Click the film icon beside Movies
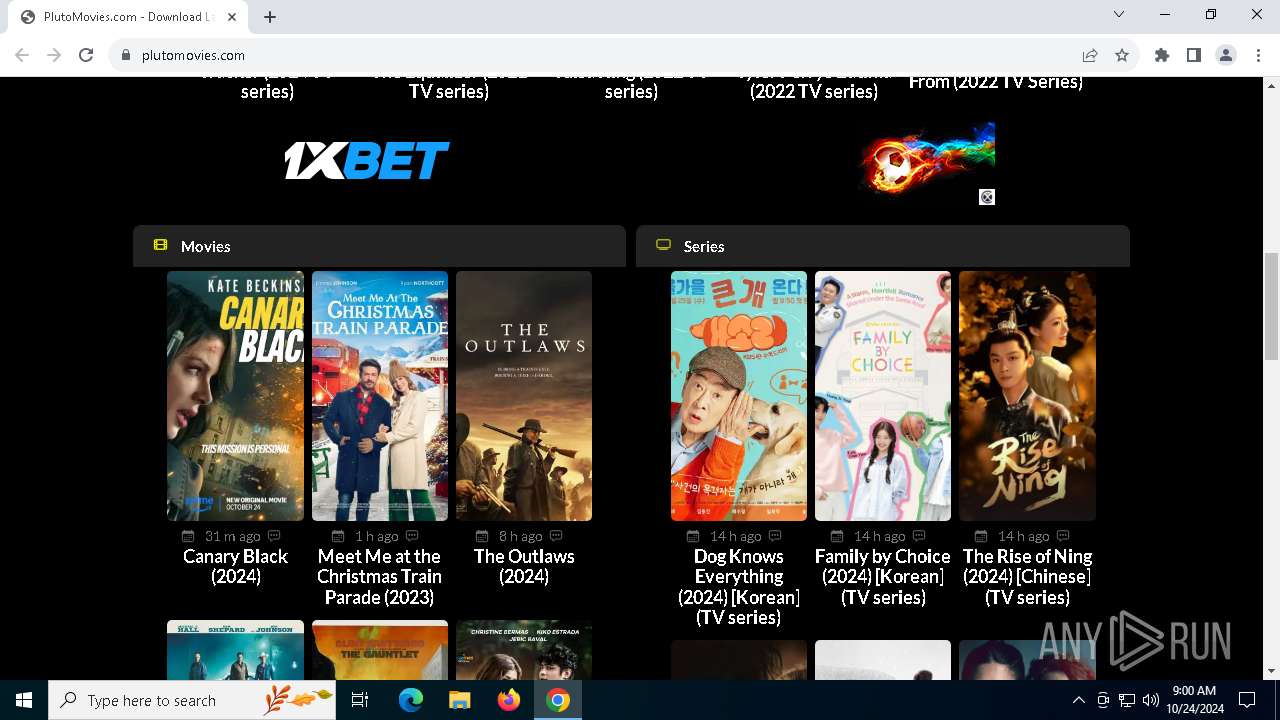This screenshot has height=720, width=1280. [x=160, y=245]
